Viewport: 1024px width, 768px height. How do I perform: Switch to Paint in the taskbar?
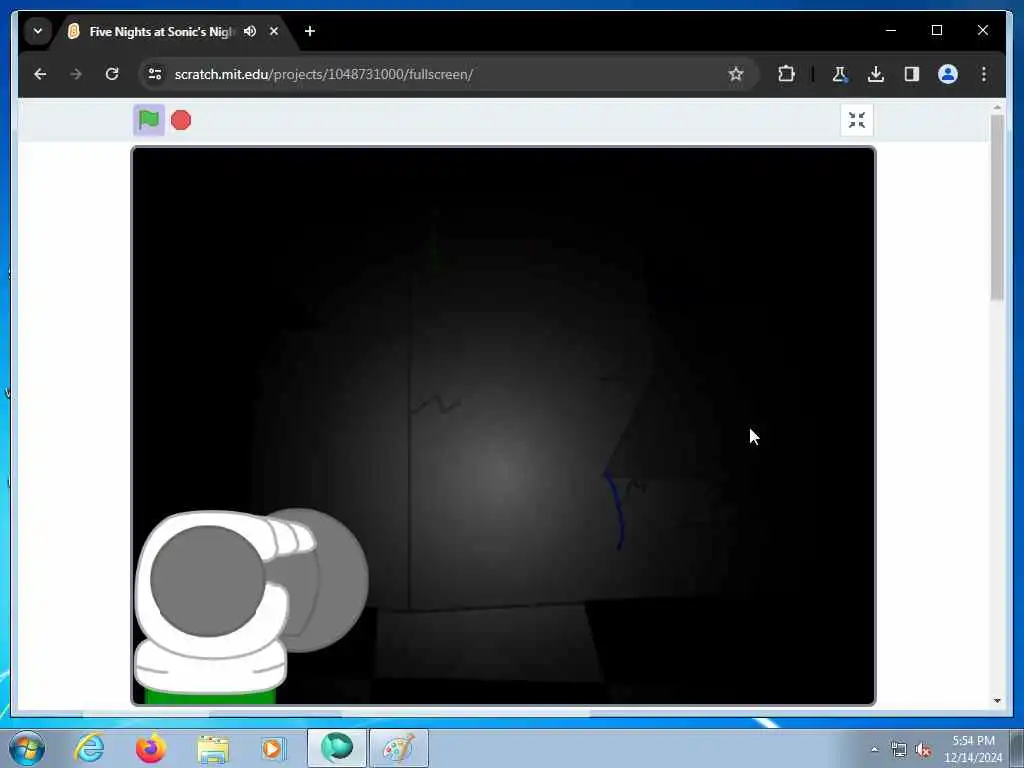(x=398, y=748)
